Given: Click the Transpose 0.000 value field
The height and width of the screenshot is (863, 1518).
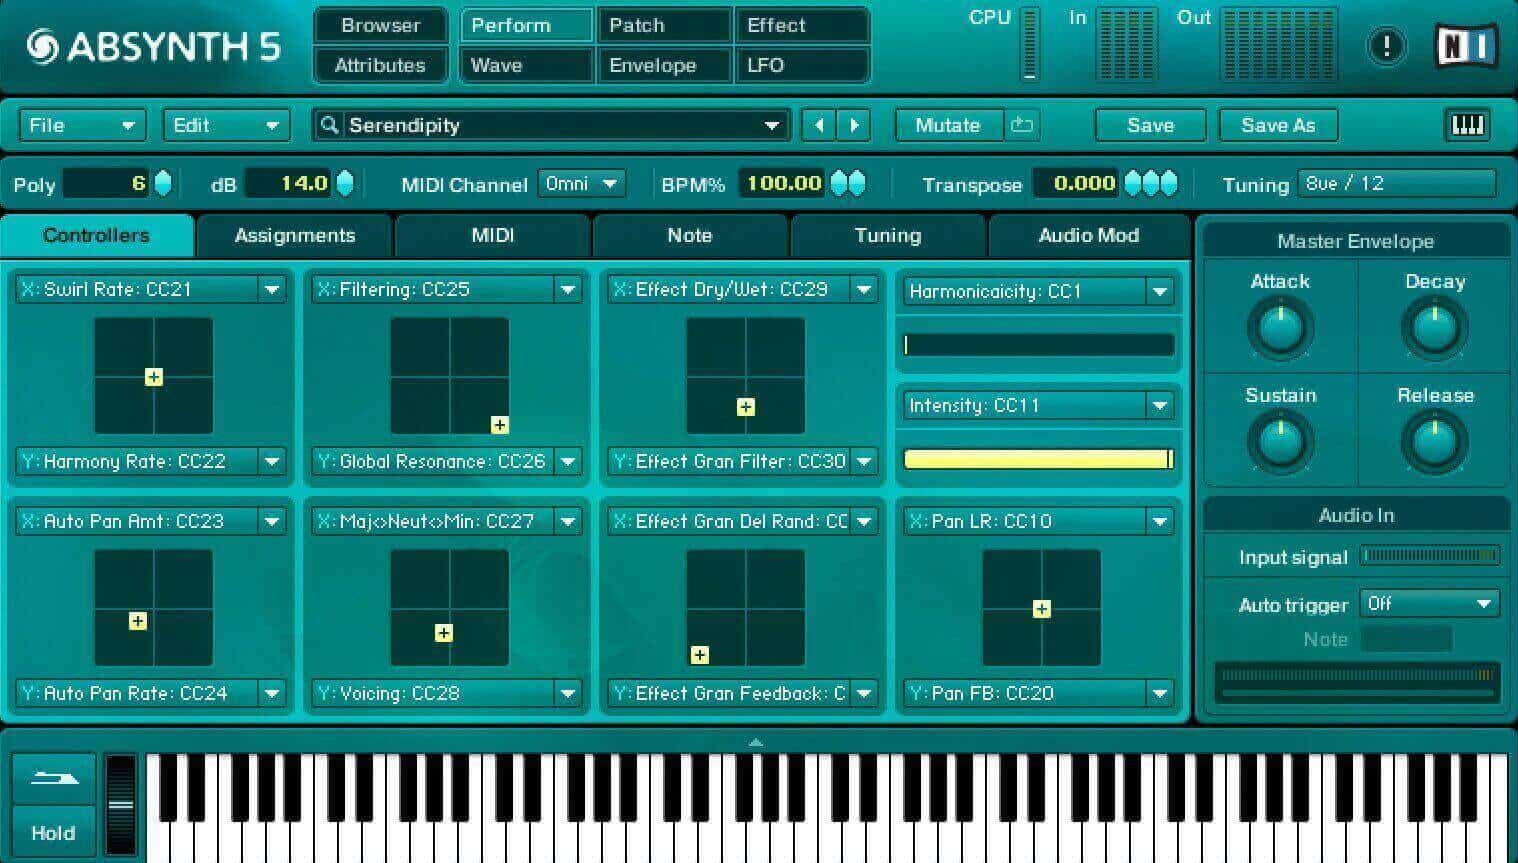Looking at the screenshot, I should click(x=1076, y=183).
